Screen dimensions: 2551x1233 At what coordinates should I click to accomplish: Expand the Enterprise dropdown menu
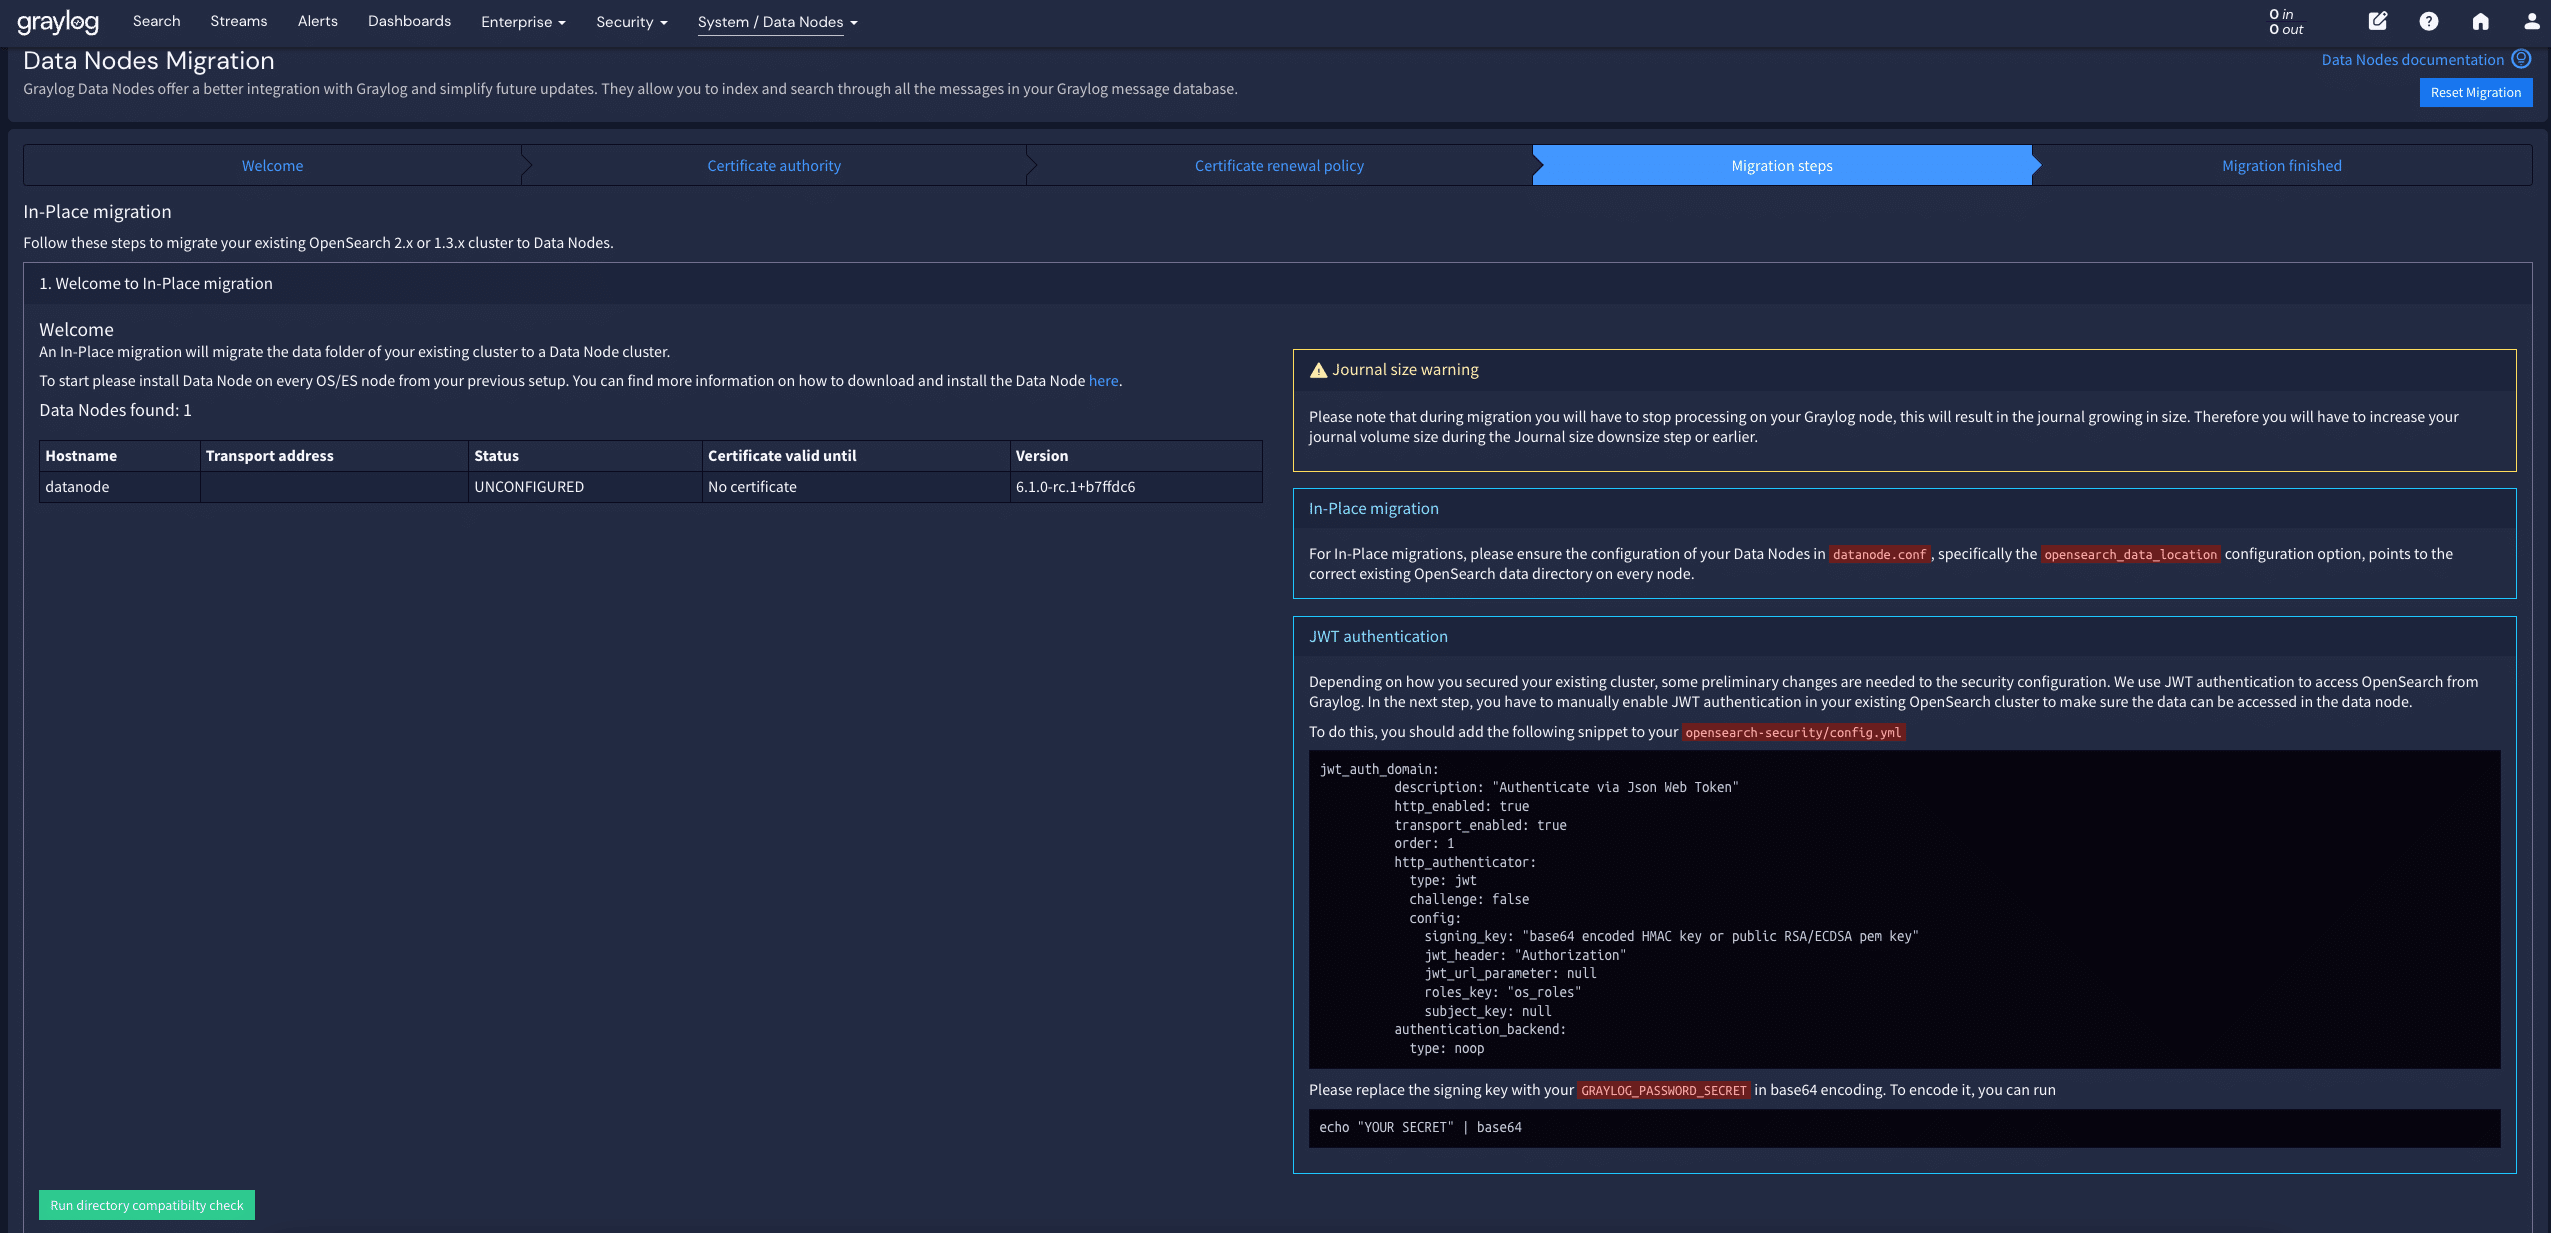pos(523,22)
